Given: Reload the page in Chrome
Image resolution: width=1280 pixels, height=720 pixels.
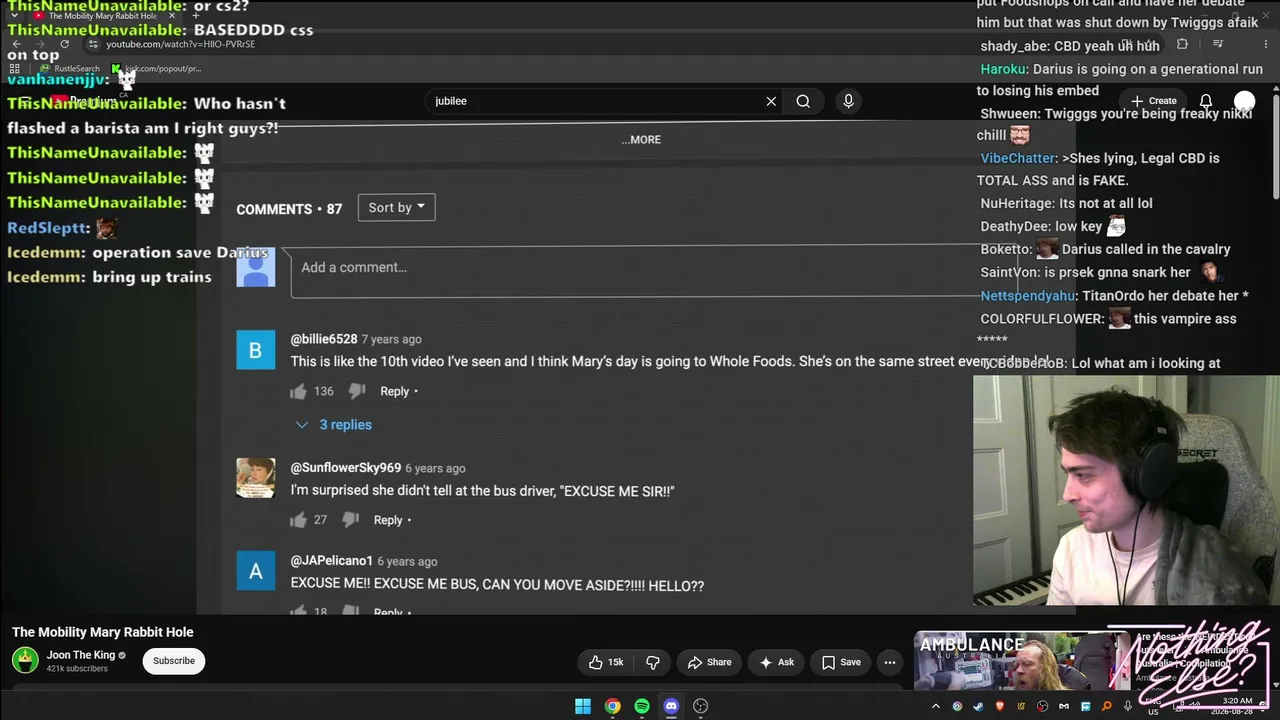Looking at the screenshot, I should click(64, 44).
